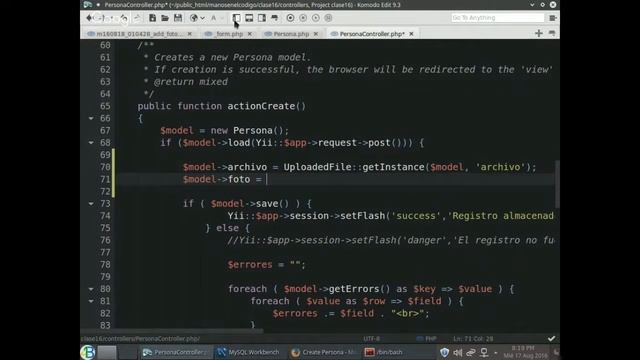640x360 pixels.
Task: Select the PersonaController.php tab
Action: (x=372, y=34)
